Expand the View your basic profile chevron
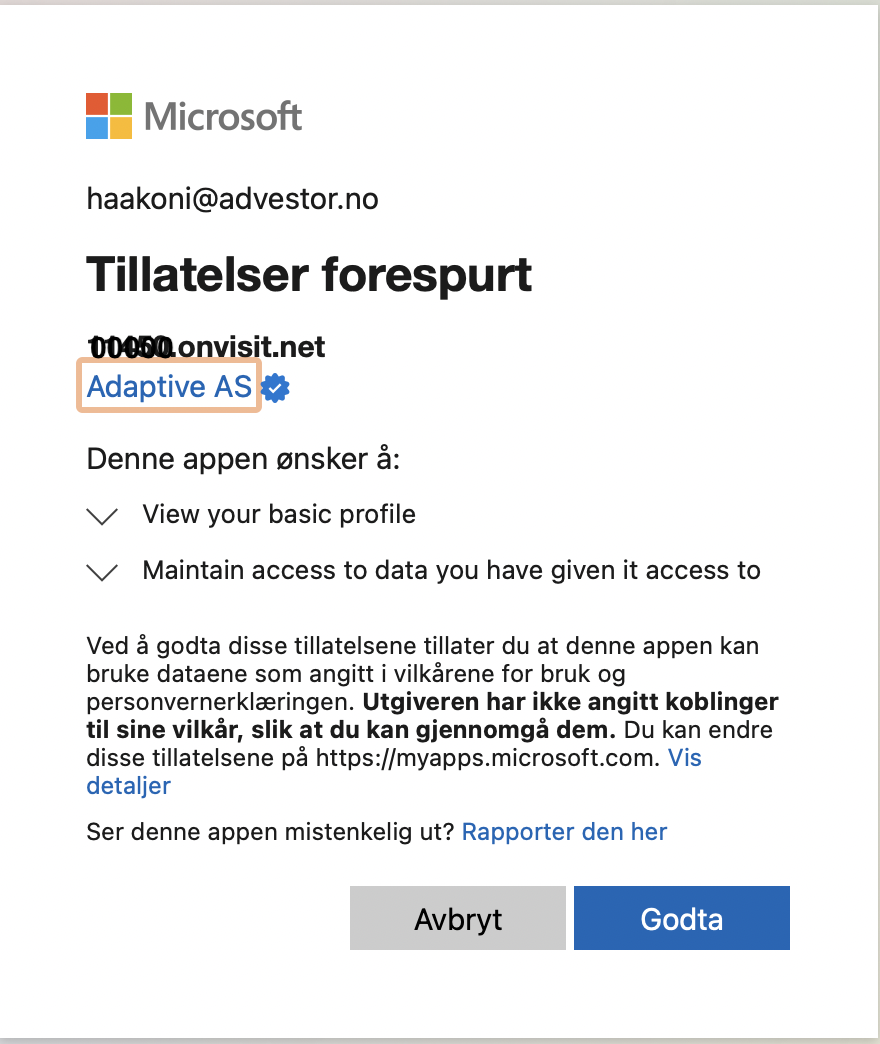The image size is (880, 1044). pyautogui.click(x=103, y=516)
